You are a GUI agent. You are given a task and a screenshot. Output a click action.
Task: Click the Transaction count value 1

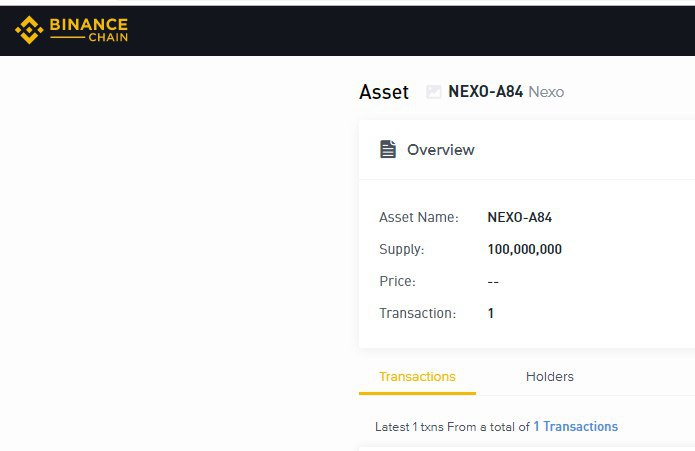491,313
